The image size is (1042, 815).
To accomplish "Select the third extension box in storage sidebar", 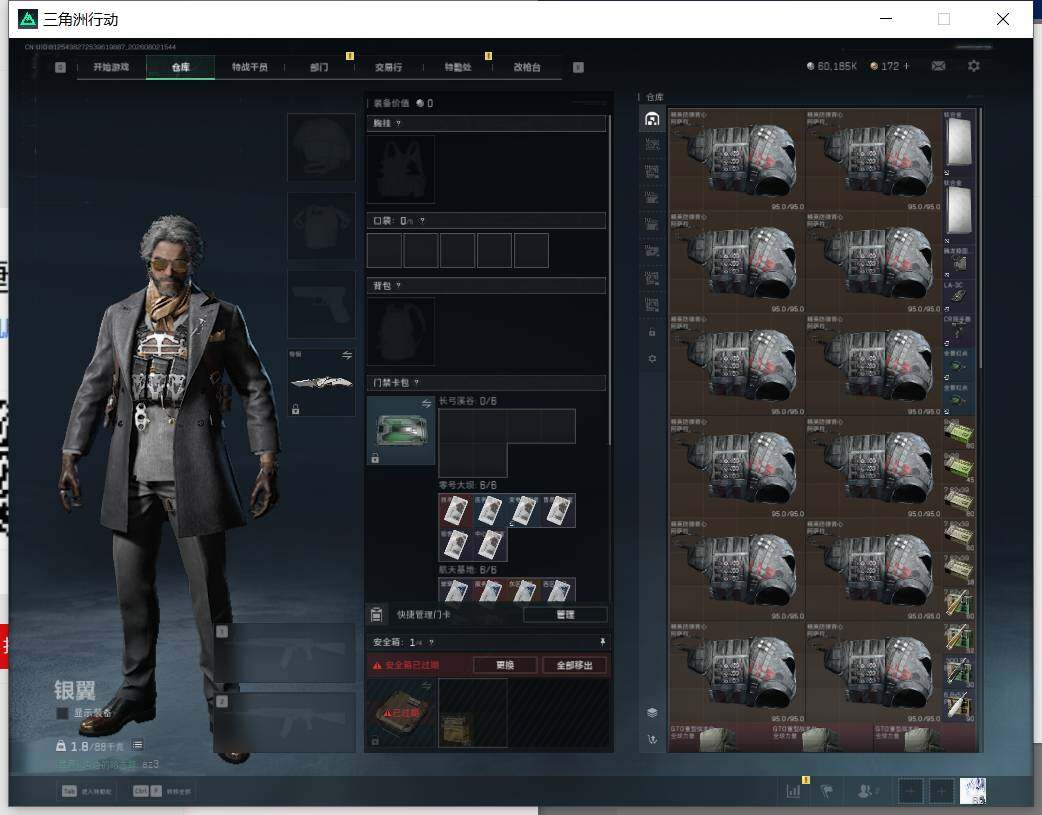I will coord(652,198).
